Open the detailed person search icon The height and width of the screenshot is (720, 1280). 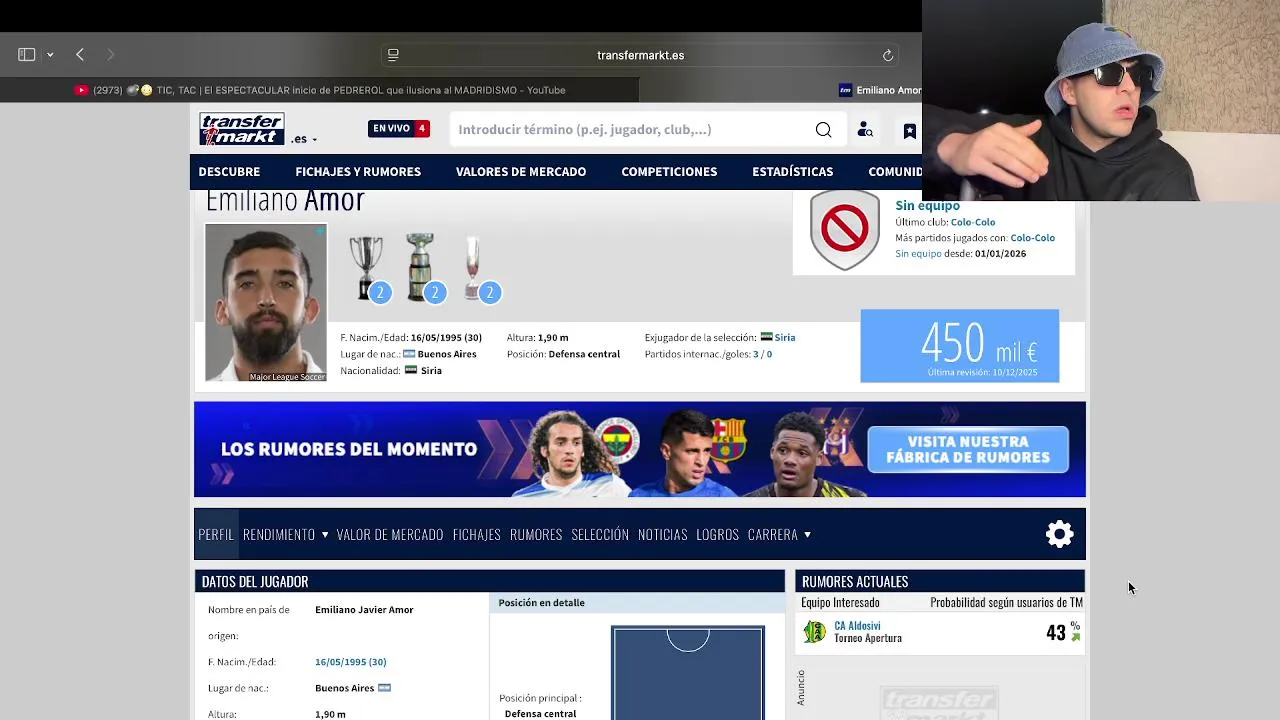click(865, 130)
